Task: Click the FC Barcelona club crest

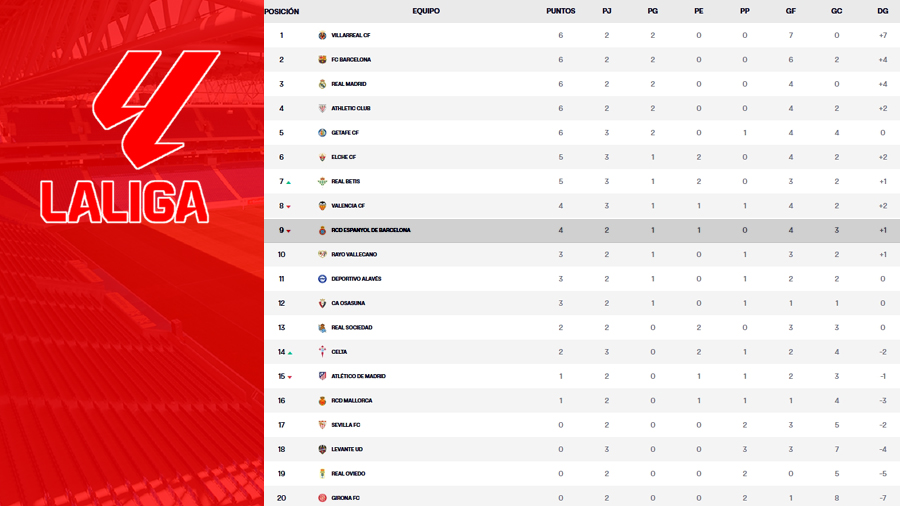Action: tap(322, 60)
